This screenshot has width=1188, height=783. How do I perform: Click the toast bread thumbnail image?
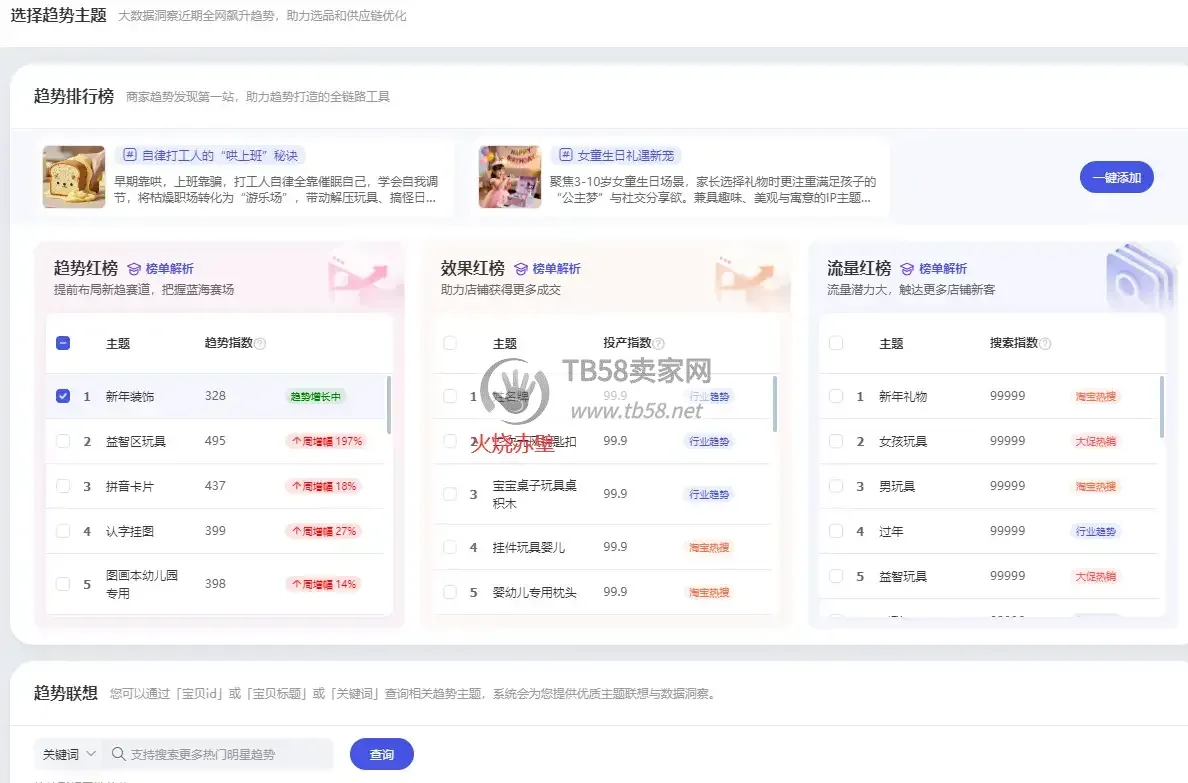73,177
